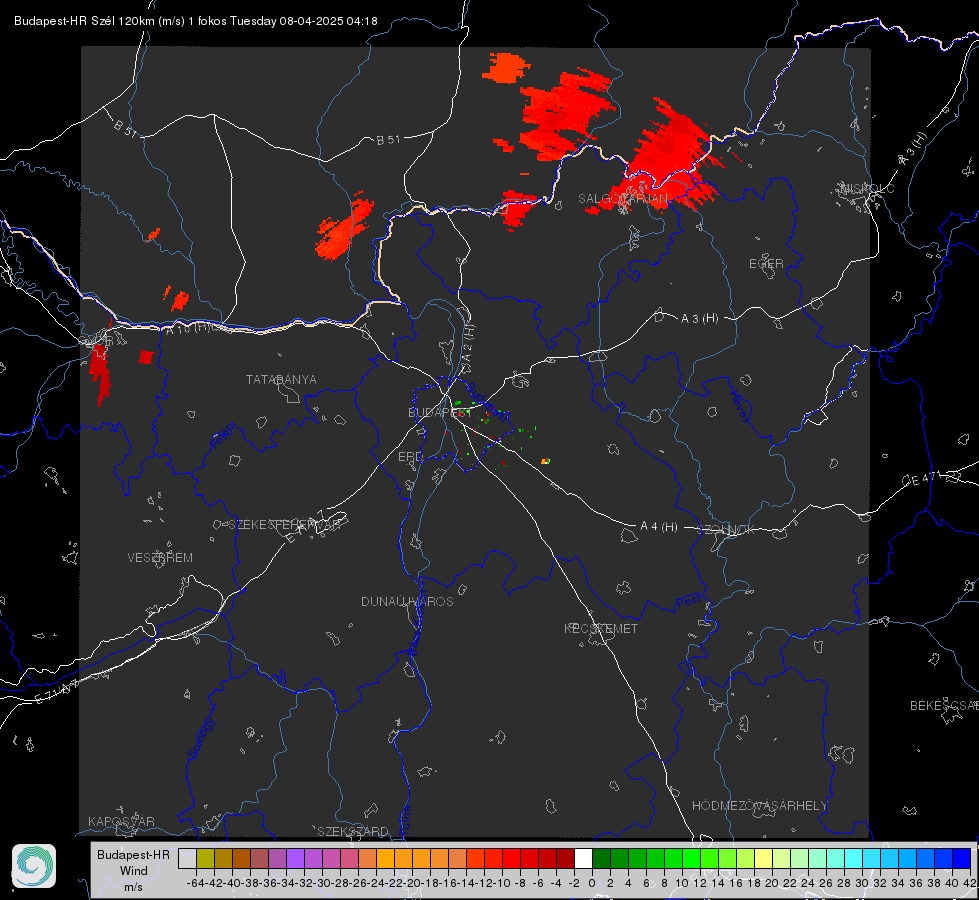Click the blue Pest county label
The width and height of the screenshot is (979, 900).
point(688,602)
